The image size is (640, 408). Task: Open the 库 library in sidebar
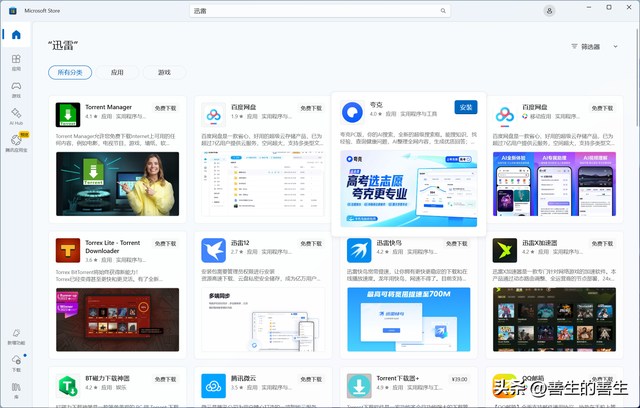click(x=16, y=390)
